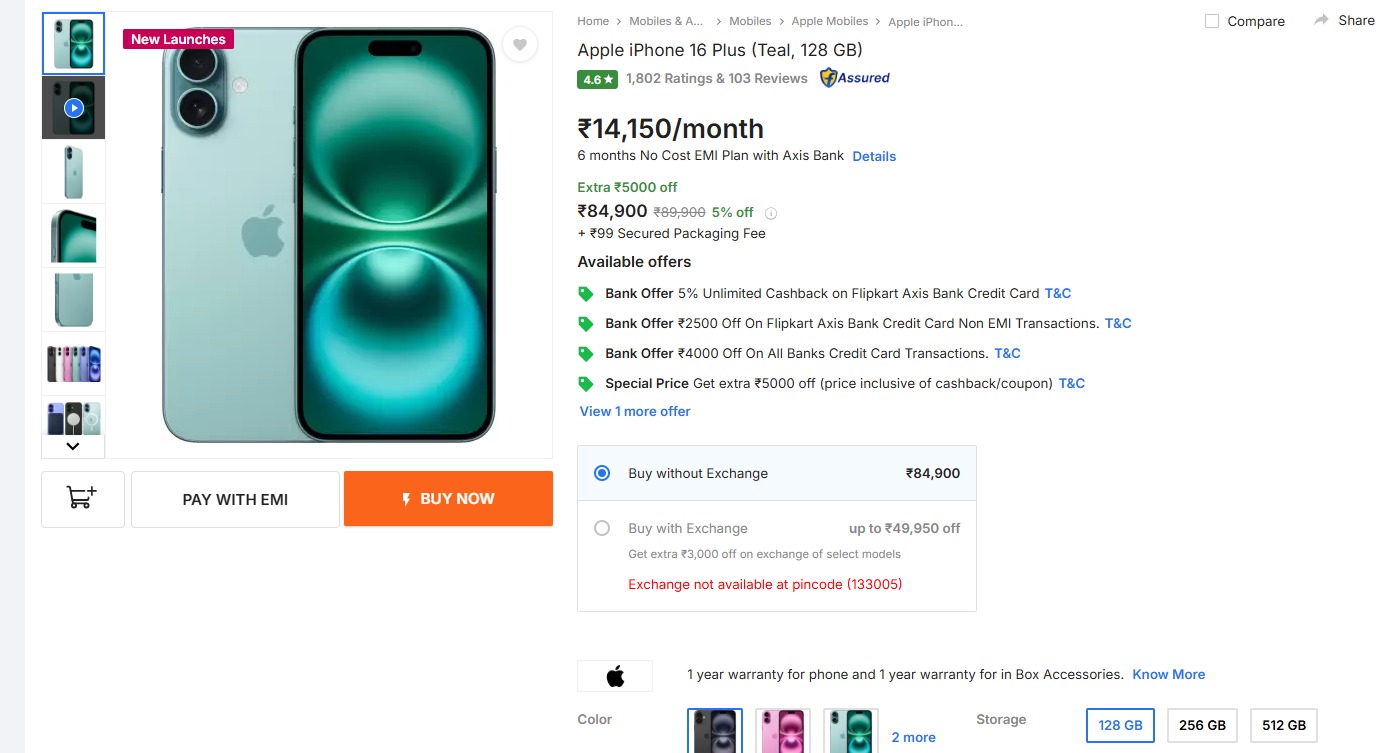Play the product video thumbnail
1386x753 pixels.
[73, 107]
